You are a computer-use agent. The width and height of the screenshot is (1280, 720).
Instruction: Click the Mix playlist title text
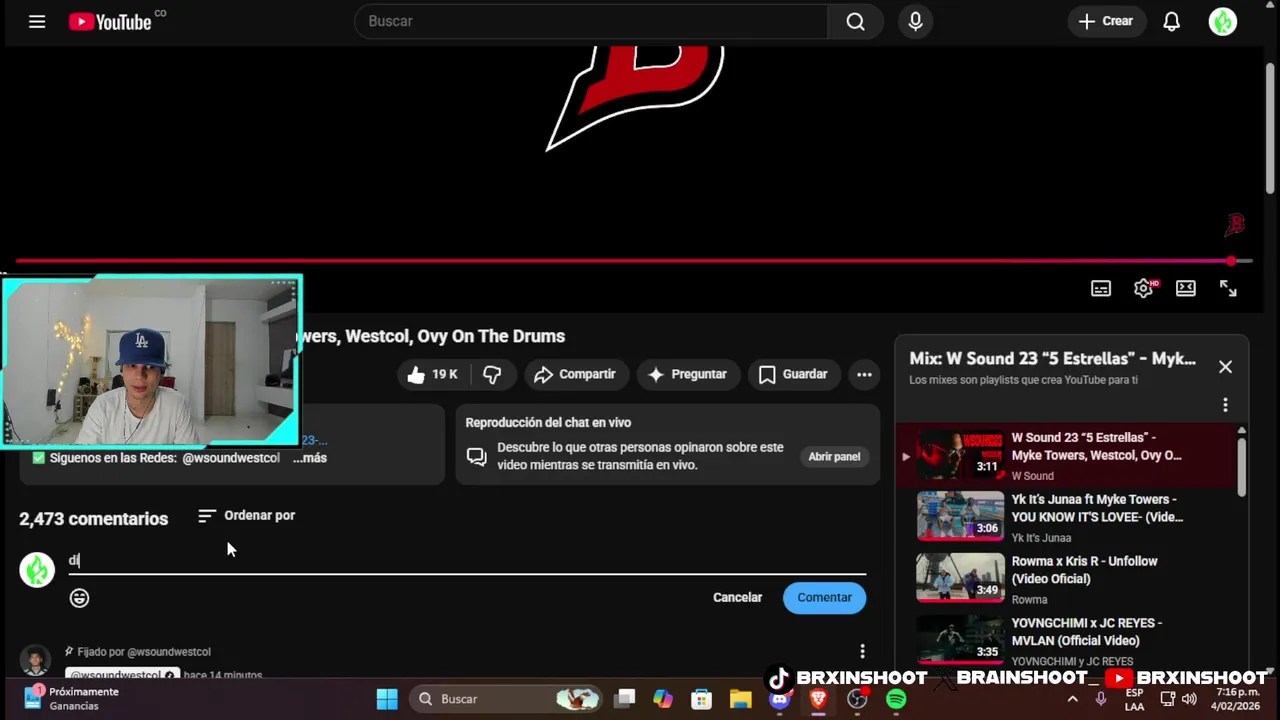tap(1052, 358)
